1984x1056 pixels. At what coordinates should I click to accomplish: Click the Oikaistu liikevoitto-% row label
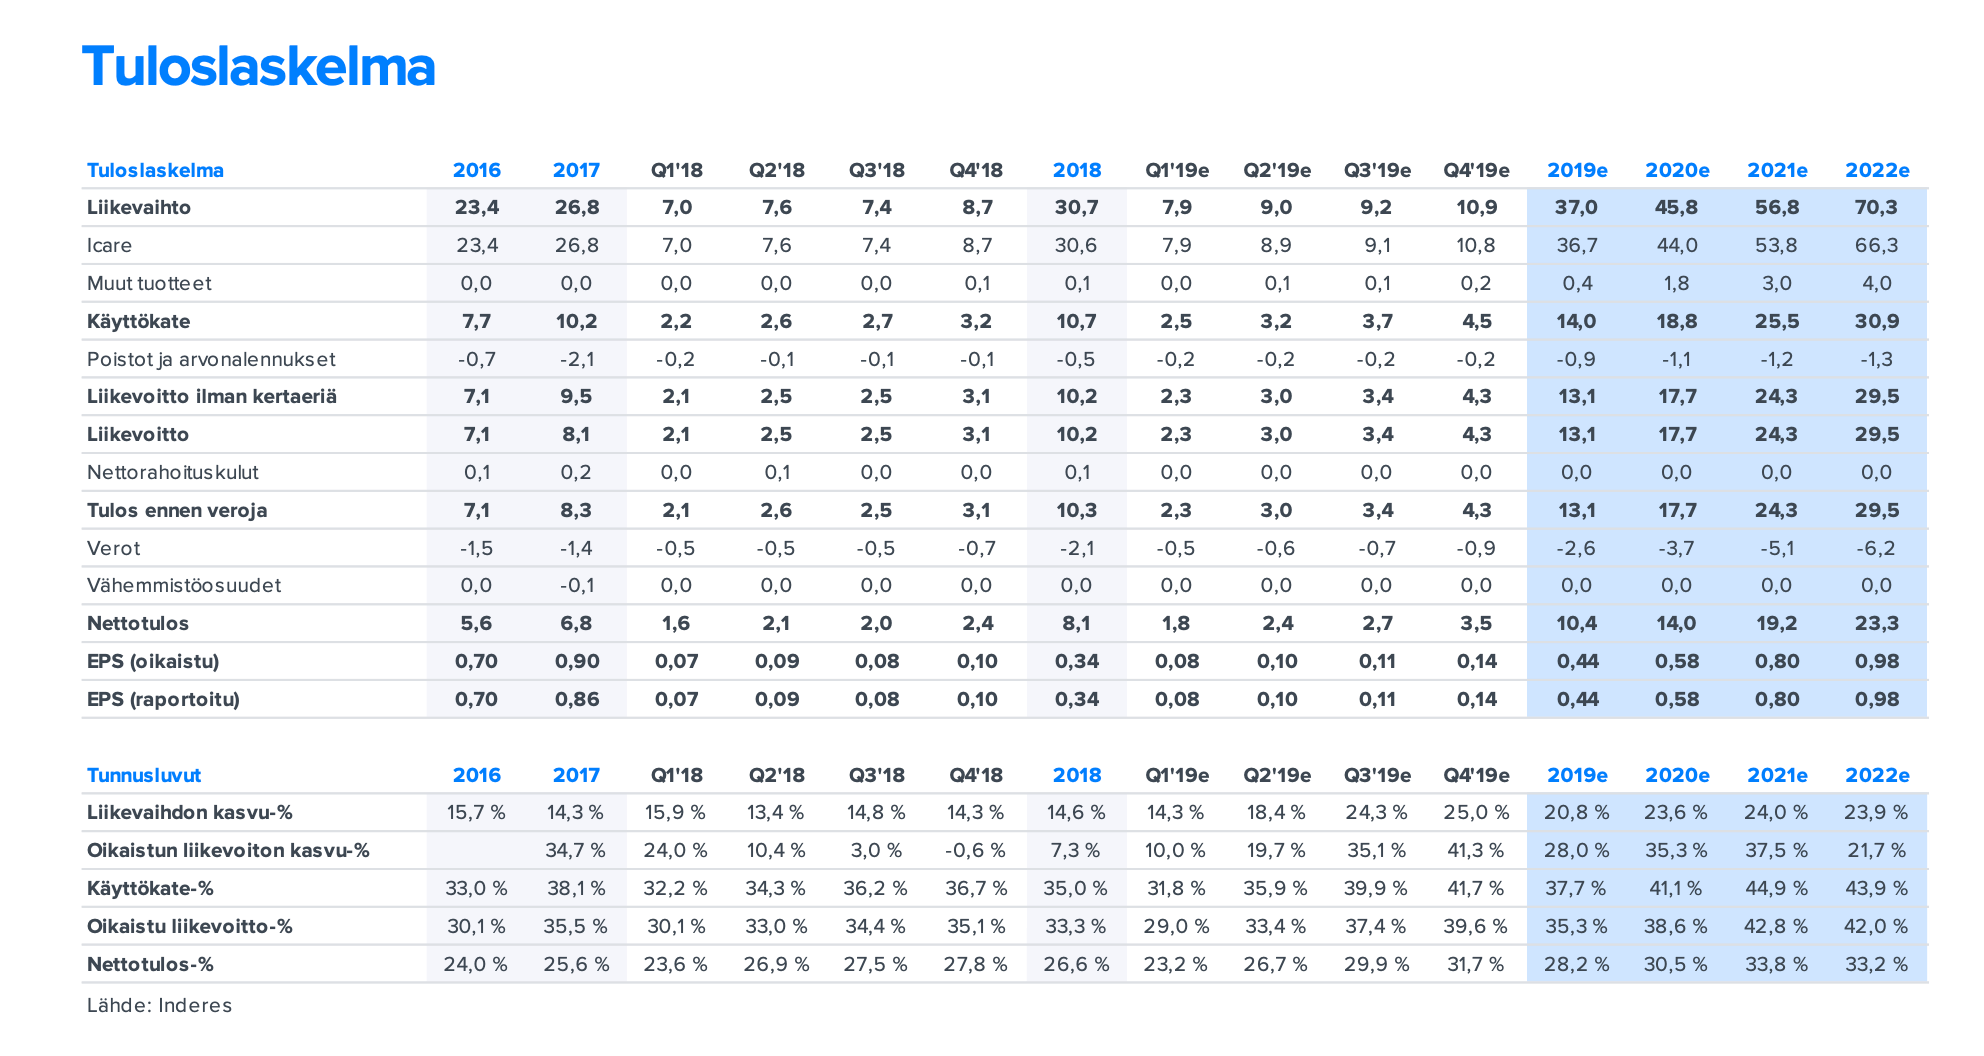190,926
